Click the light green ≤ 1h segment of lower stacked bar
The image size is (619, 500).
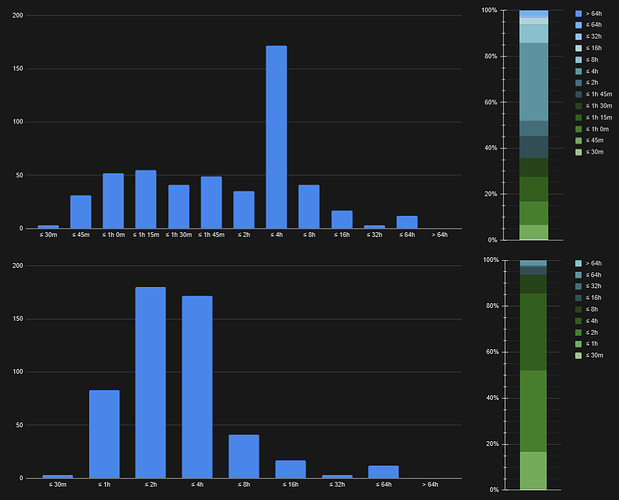click(x=533, y=470)
